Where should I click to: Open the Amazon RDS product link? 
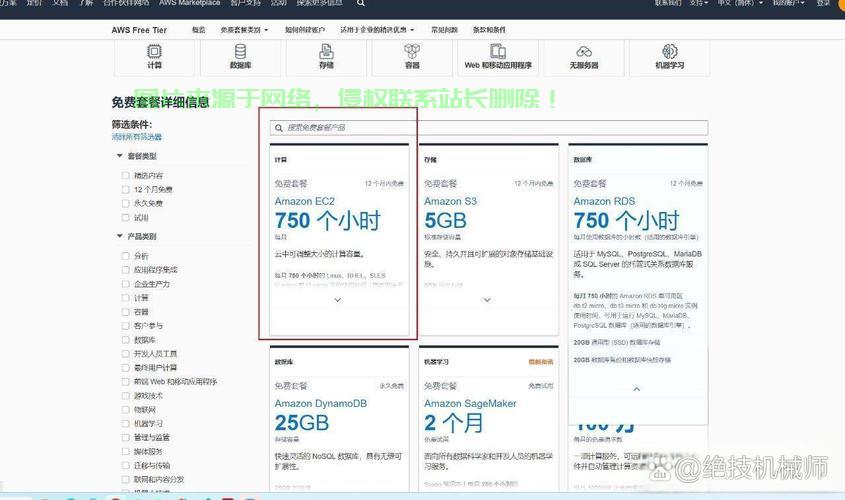(x=604, y=202)
